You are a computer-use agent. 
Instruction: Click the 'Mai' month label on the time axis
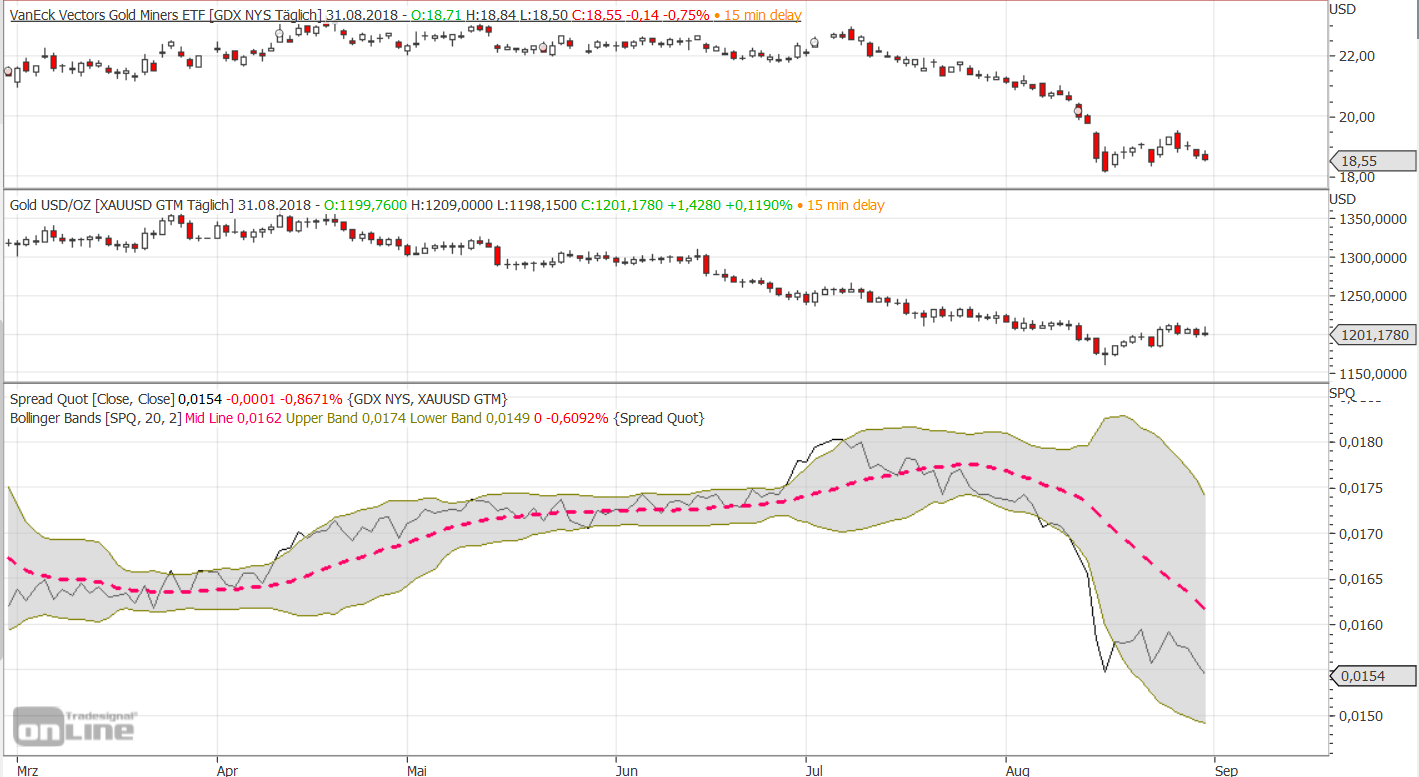pyautogui.click(x=417, y=771)
